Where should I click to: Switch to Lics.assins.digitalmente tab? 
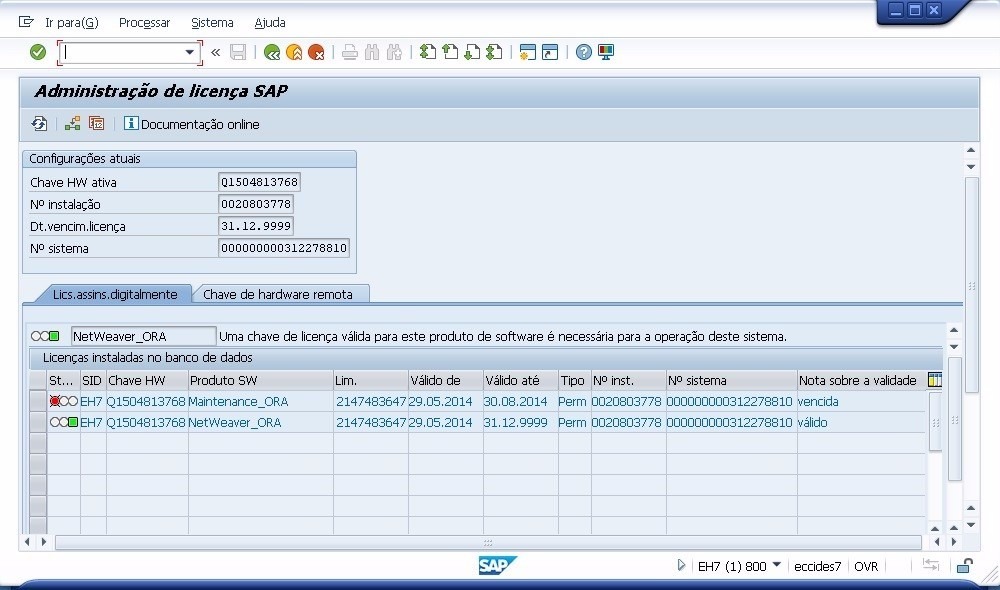click(115, 295)
